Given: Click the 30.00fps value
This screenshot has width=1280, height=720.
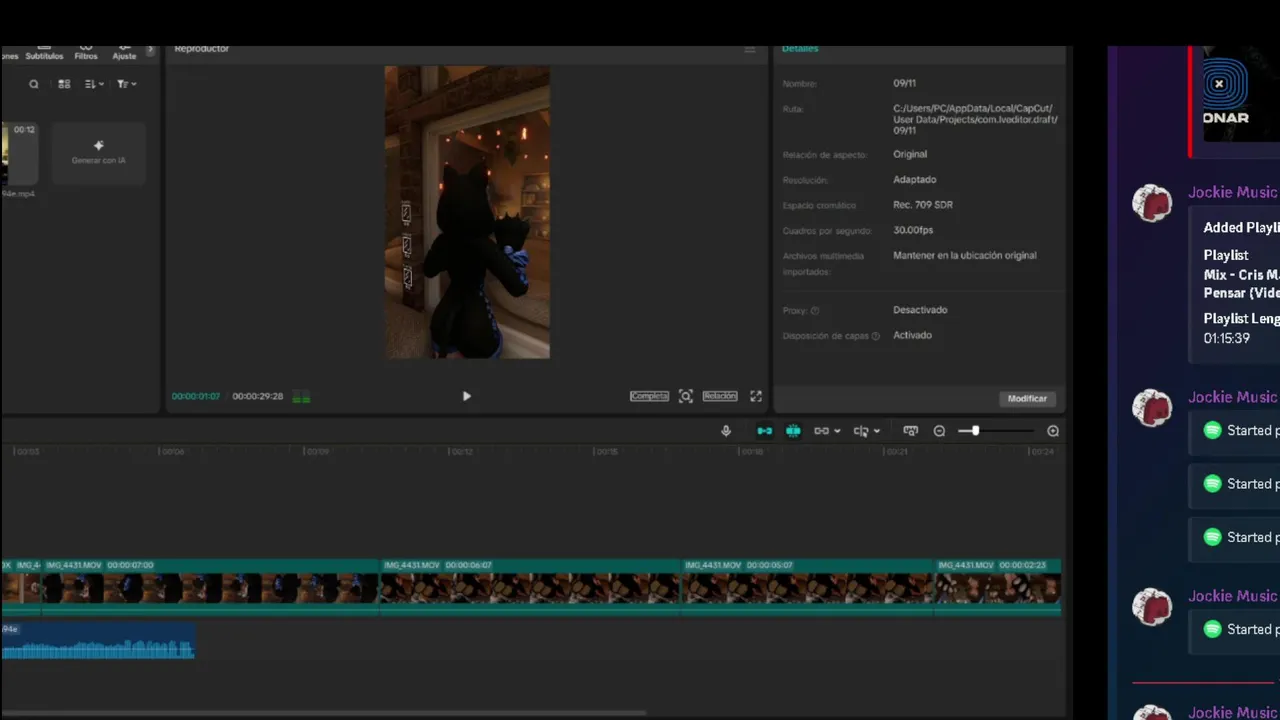Looking at the screenshot, I should click(913, 230).
